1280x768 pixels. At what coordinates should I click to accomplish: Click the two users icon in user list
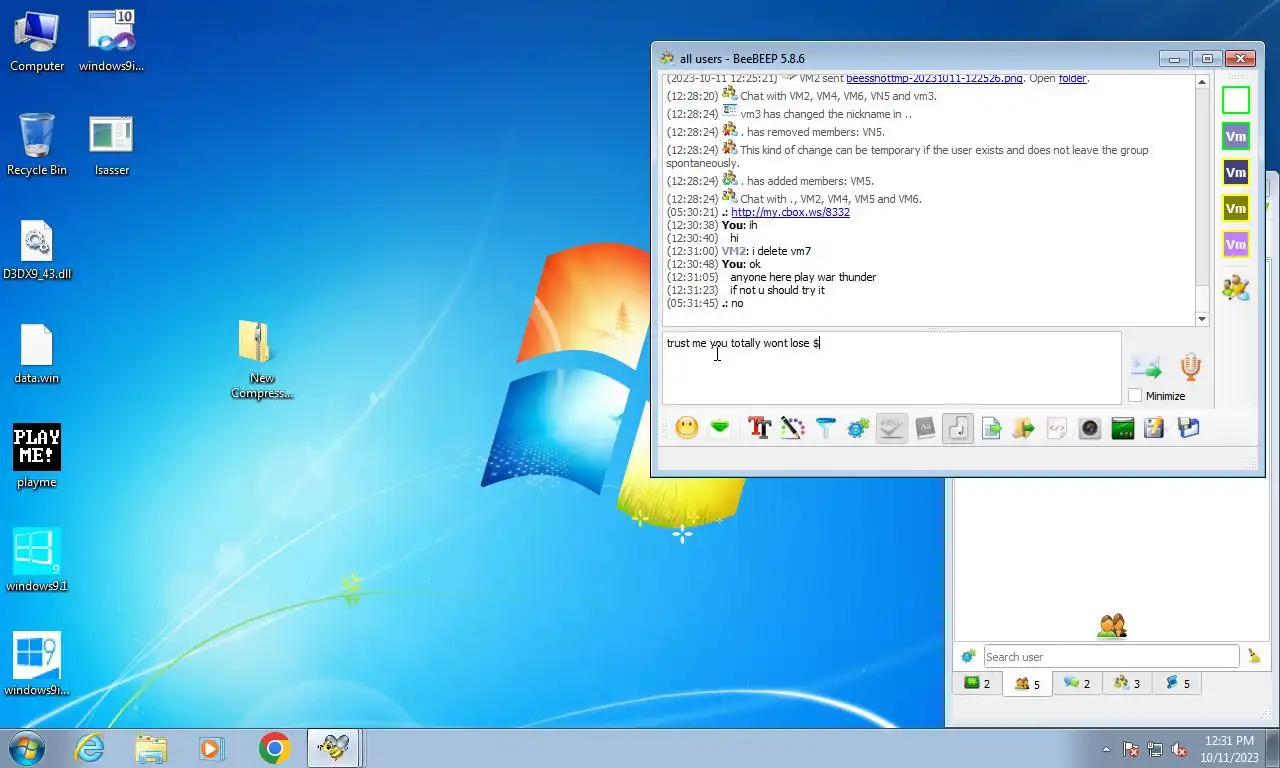pos(1112,626)
